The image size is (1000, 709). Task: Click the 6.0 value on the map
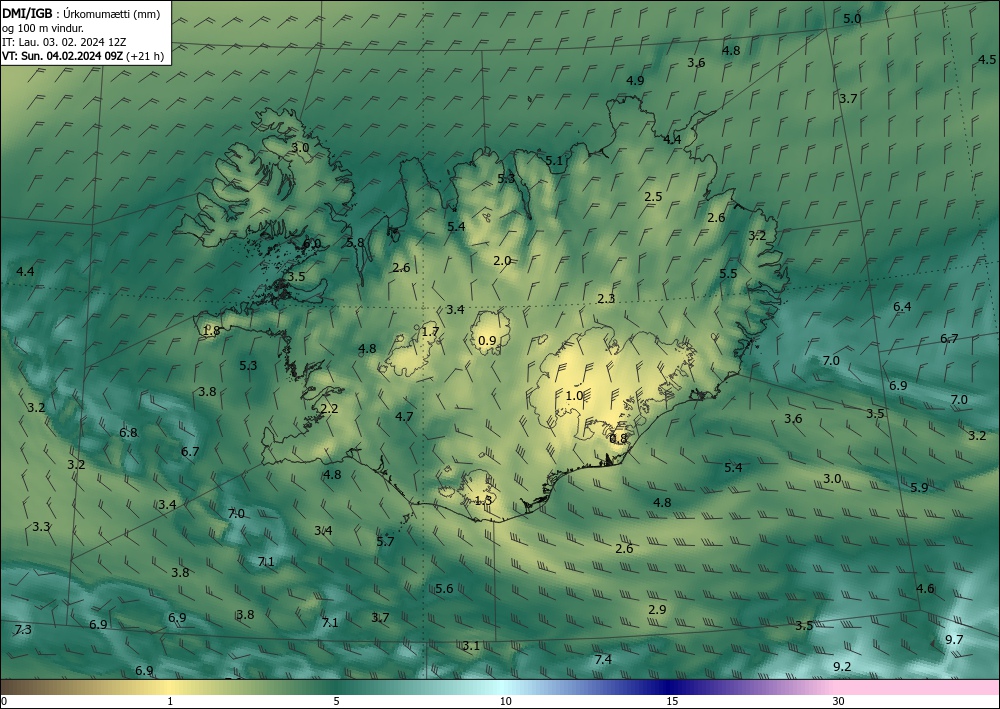(x=312, y=244)
